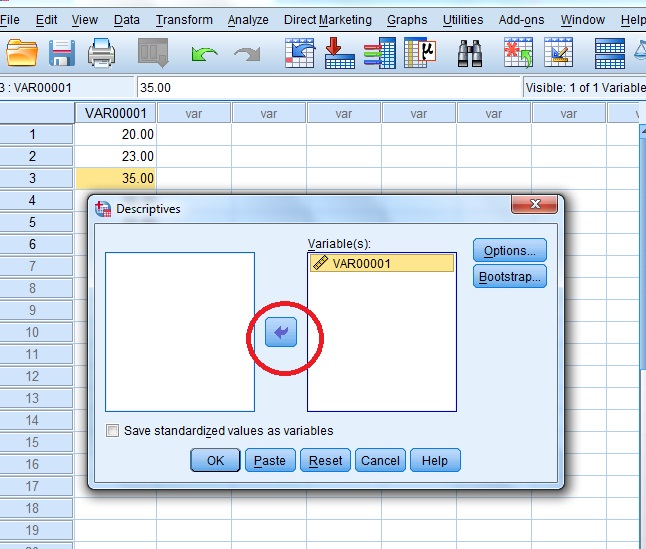
Task: Open the Recall recently used dialogs icon
Action: coord(153,52)
